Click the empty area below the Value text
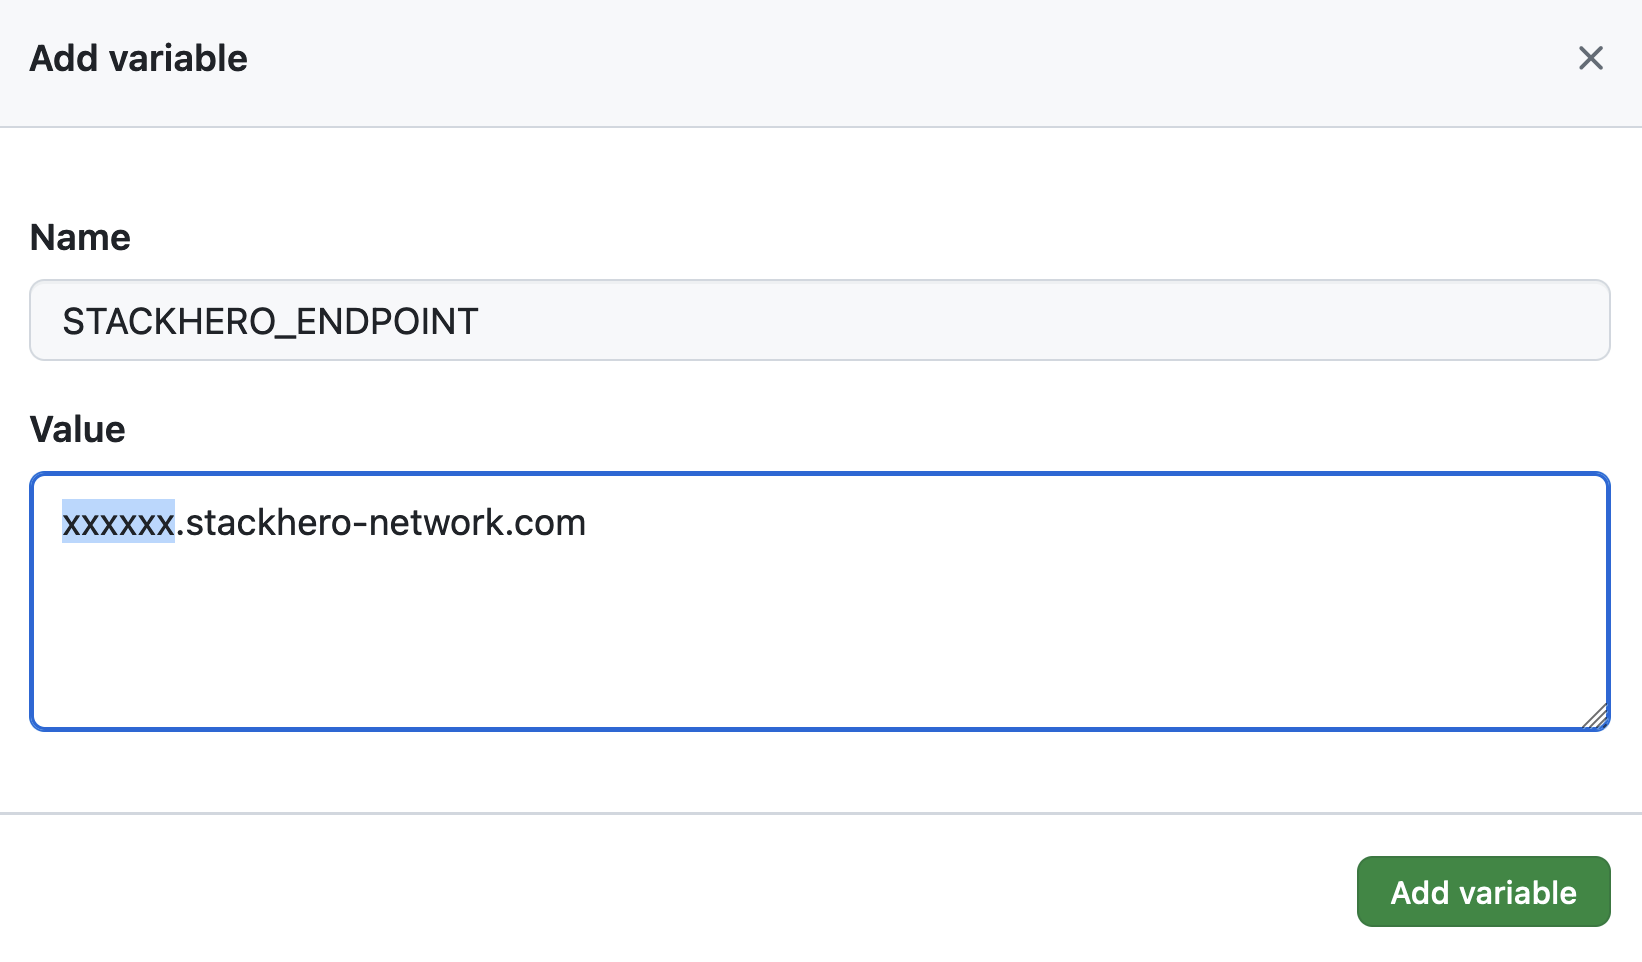 800,650
